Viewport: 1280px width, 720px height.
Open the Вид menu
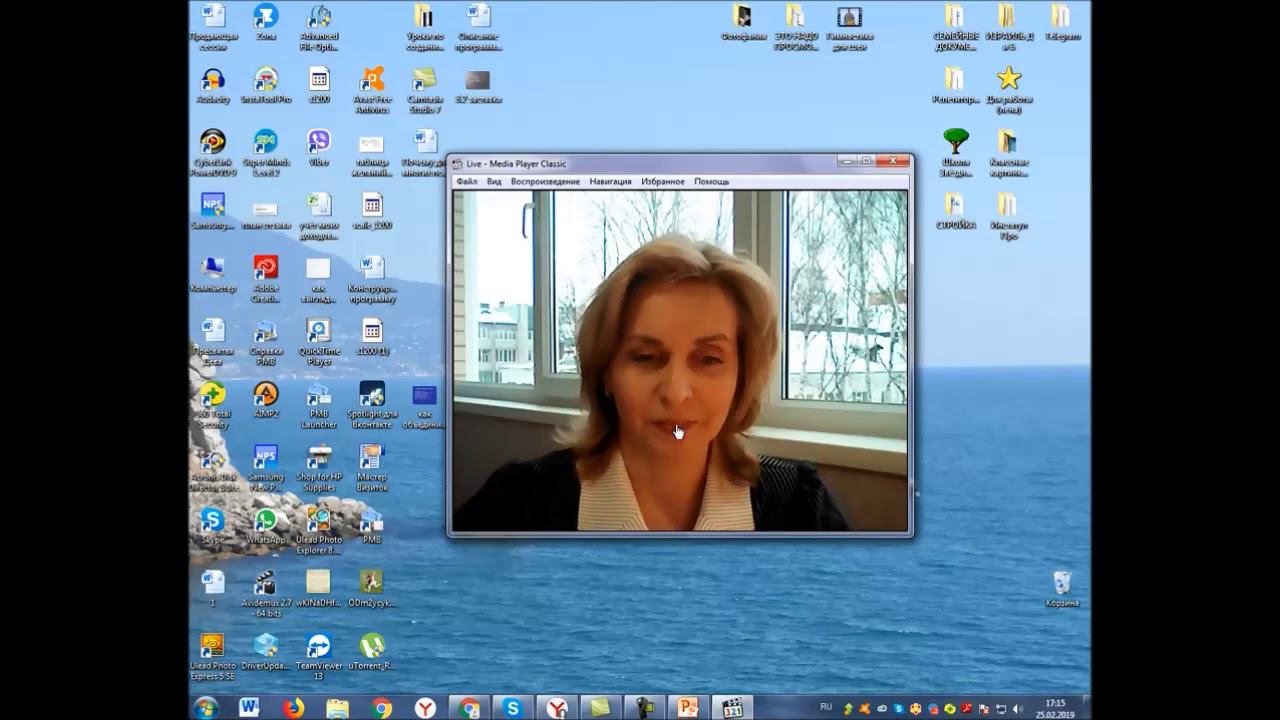(494, 182)
